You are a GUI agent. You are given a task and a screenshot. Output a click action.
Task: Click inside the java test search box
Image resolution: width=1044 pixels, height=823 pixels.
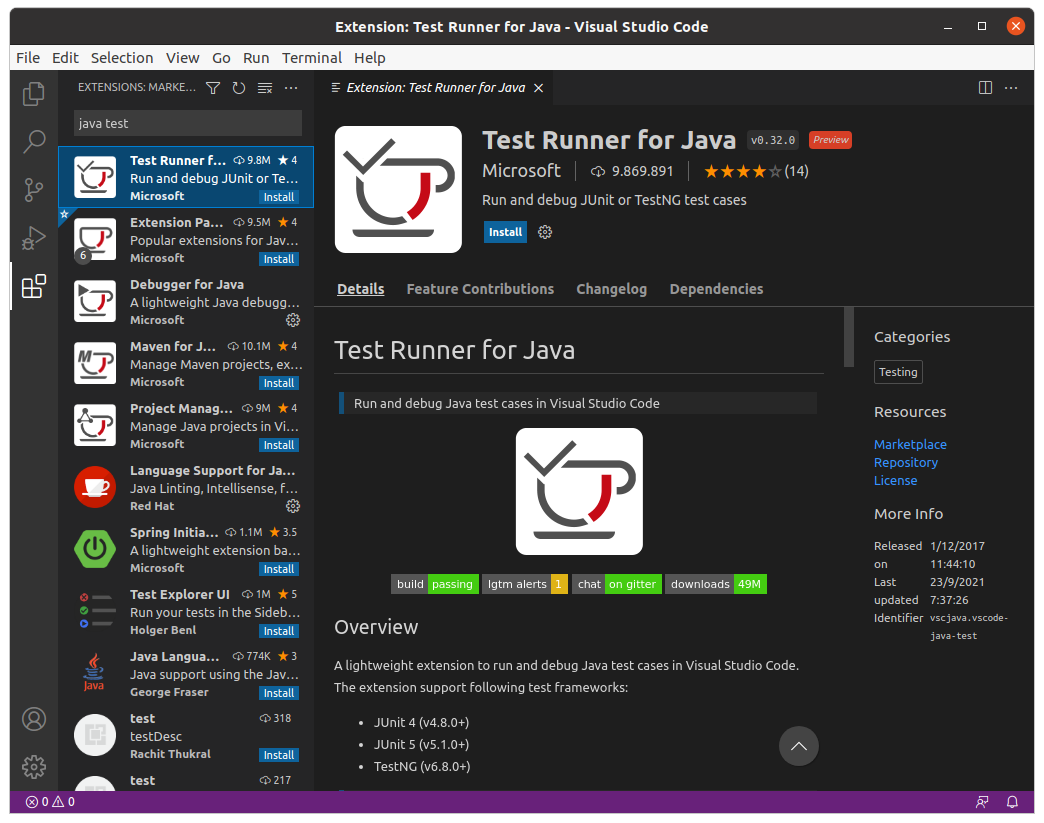pyautogui.click(x=185, y=122)
